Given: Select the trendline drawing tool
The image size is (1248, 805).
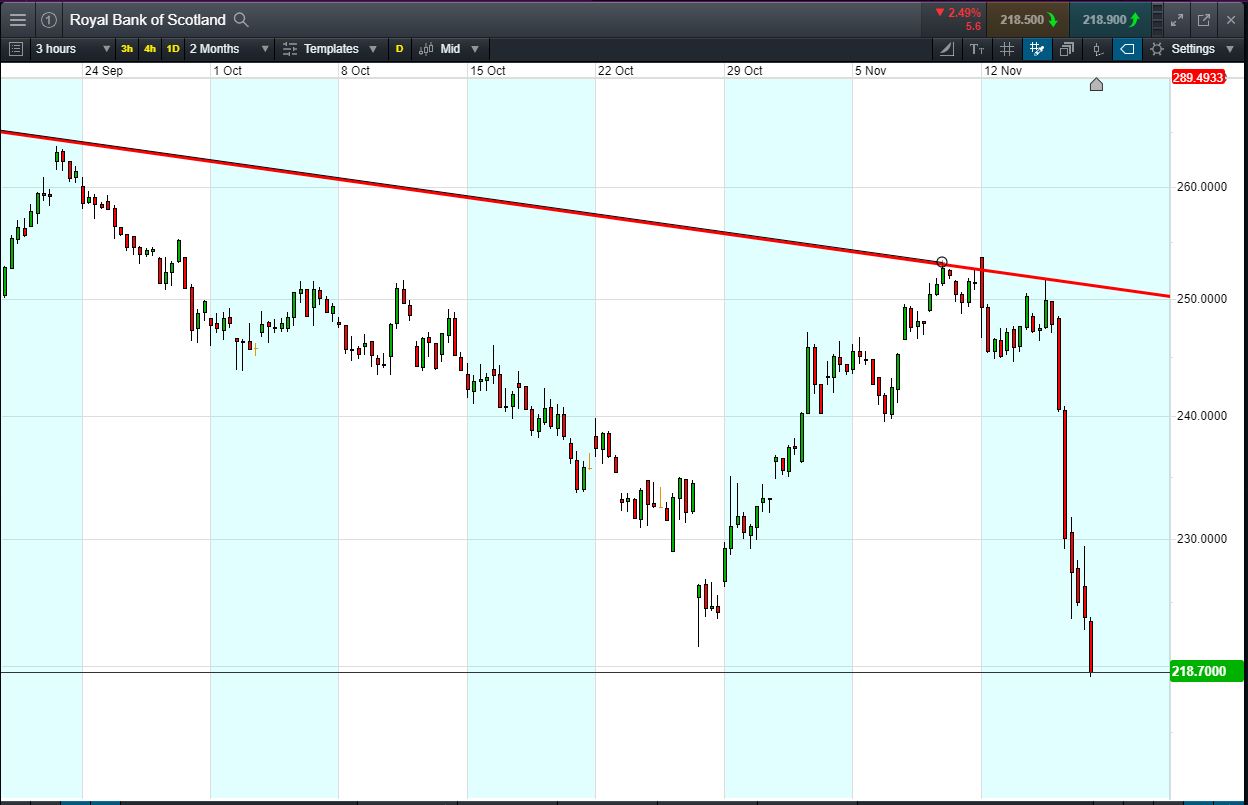Looking at the screenshot, I should [x=948, y=48].
